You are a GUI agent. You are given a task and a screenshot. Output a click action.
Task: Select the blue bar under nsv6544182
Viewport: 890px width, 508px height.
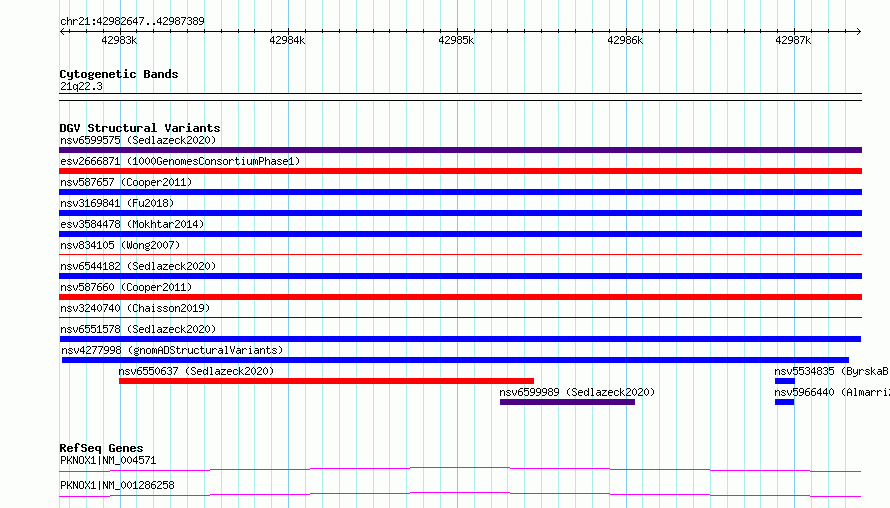460,276
